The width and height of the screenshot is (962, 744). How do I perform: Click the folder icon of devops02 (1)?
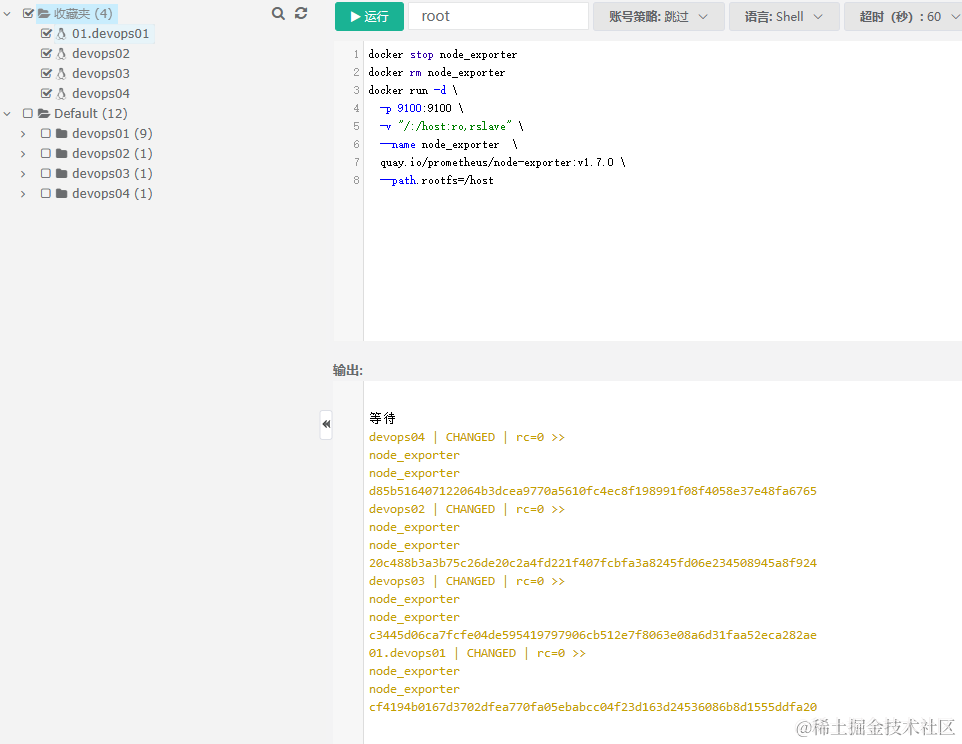click(61, 153)
